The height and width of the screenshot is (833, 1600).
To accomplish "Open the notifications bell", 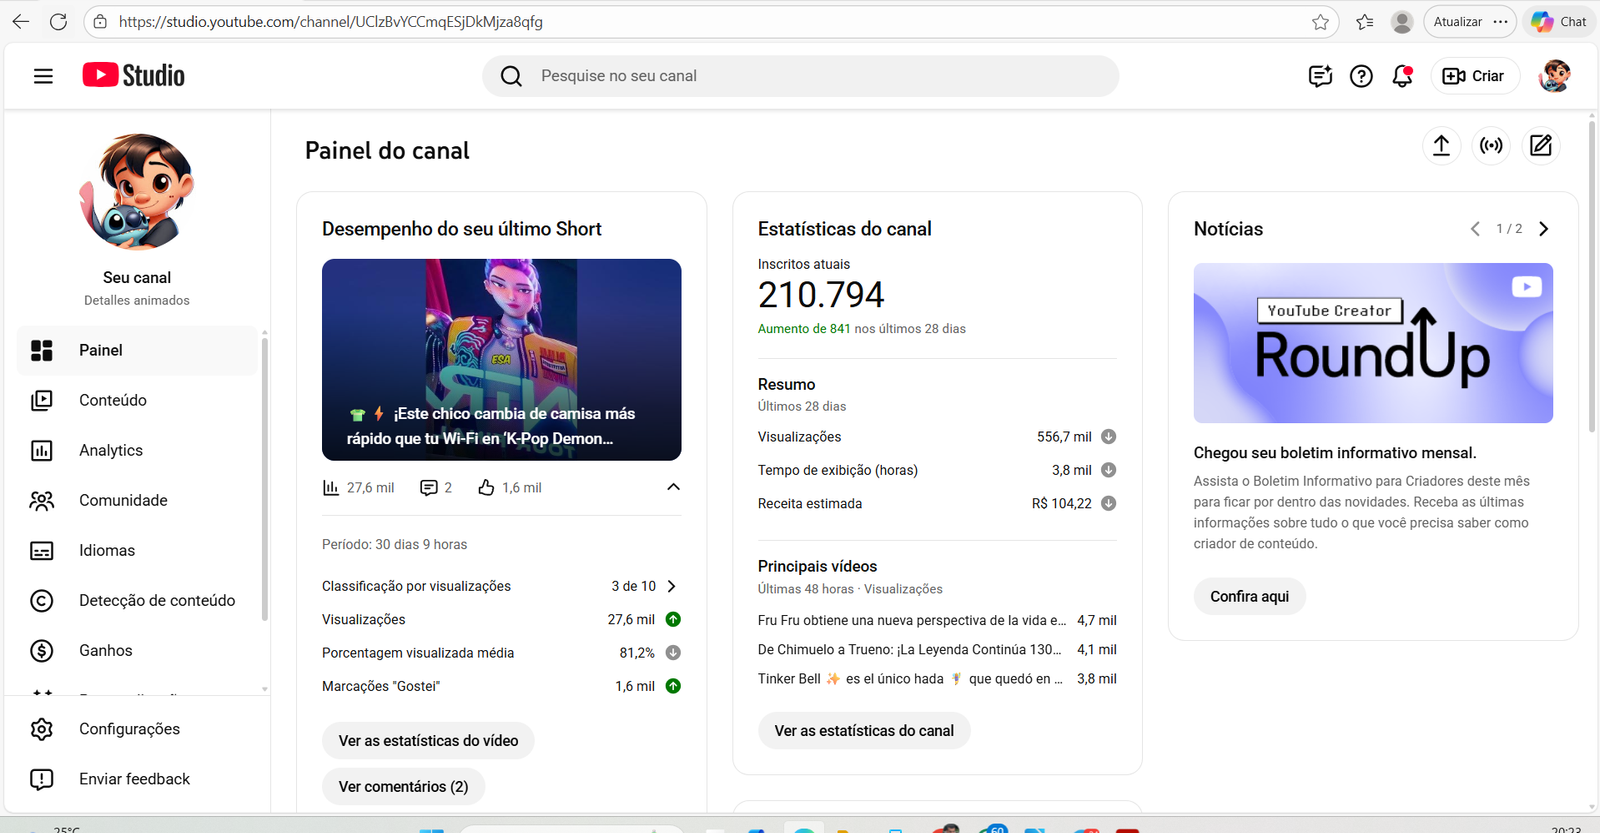I will click(x=1402, y=76).
